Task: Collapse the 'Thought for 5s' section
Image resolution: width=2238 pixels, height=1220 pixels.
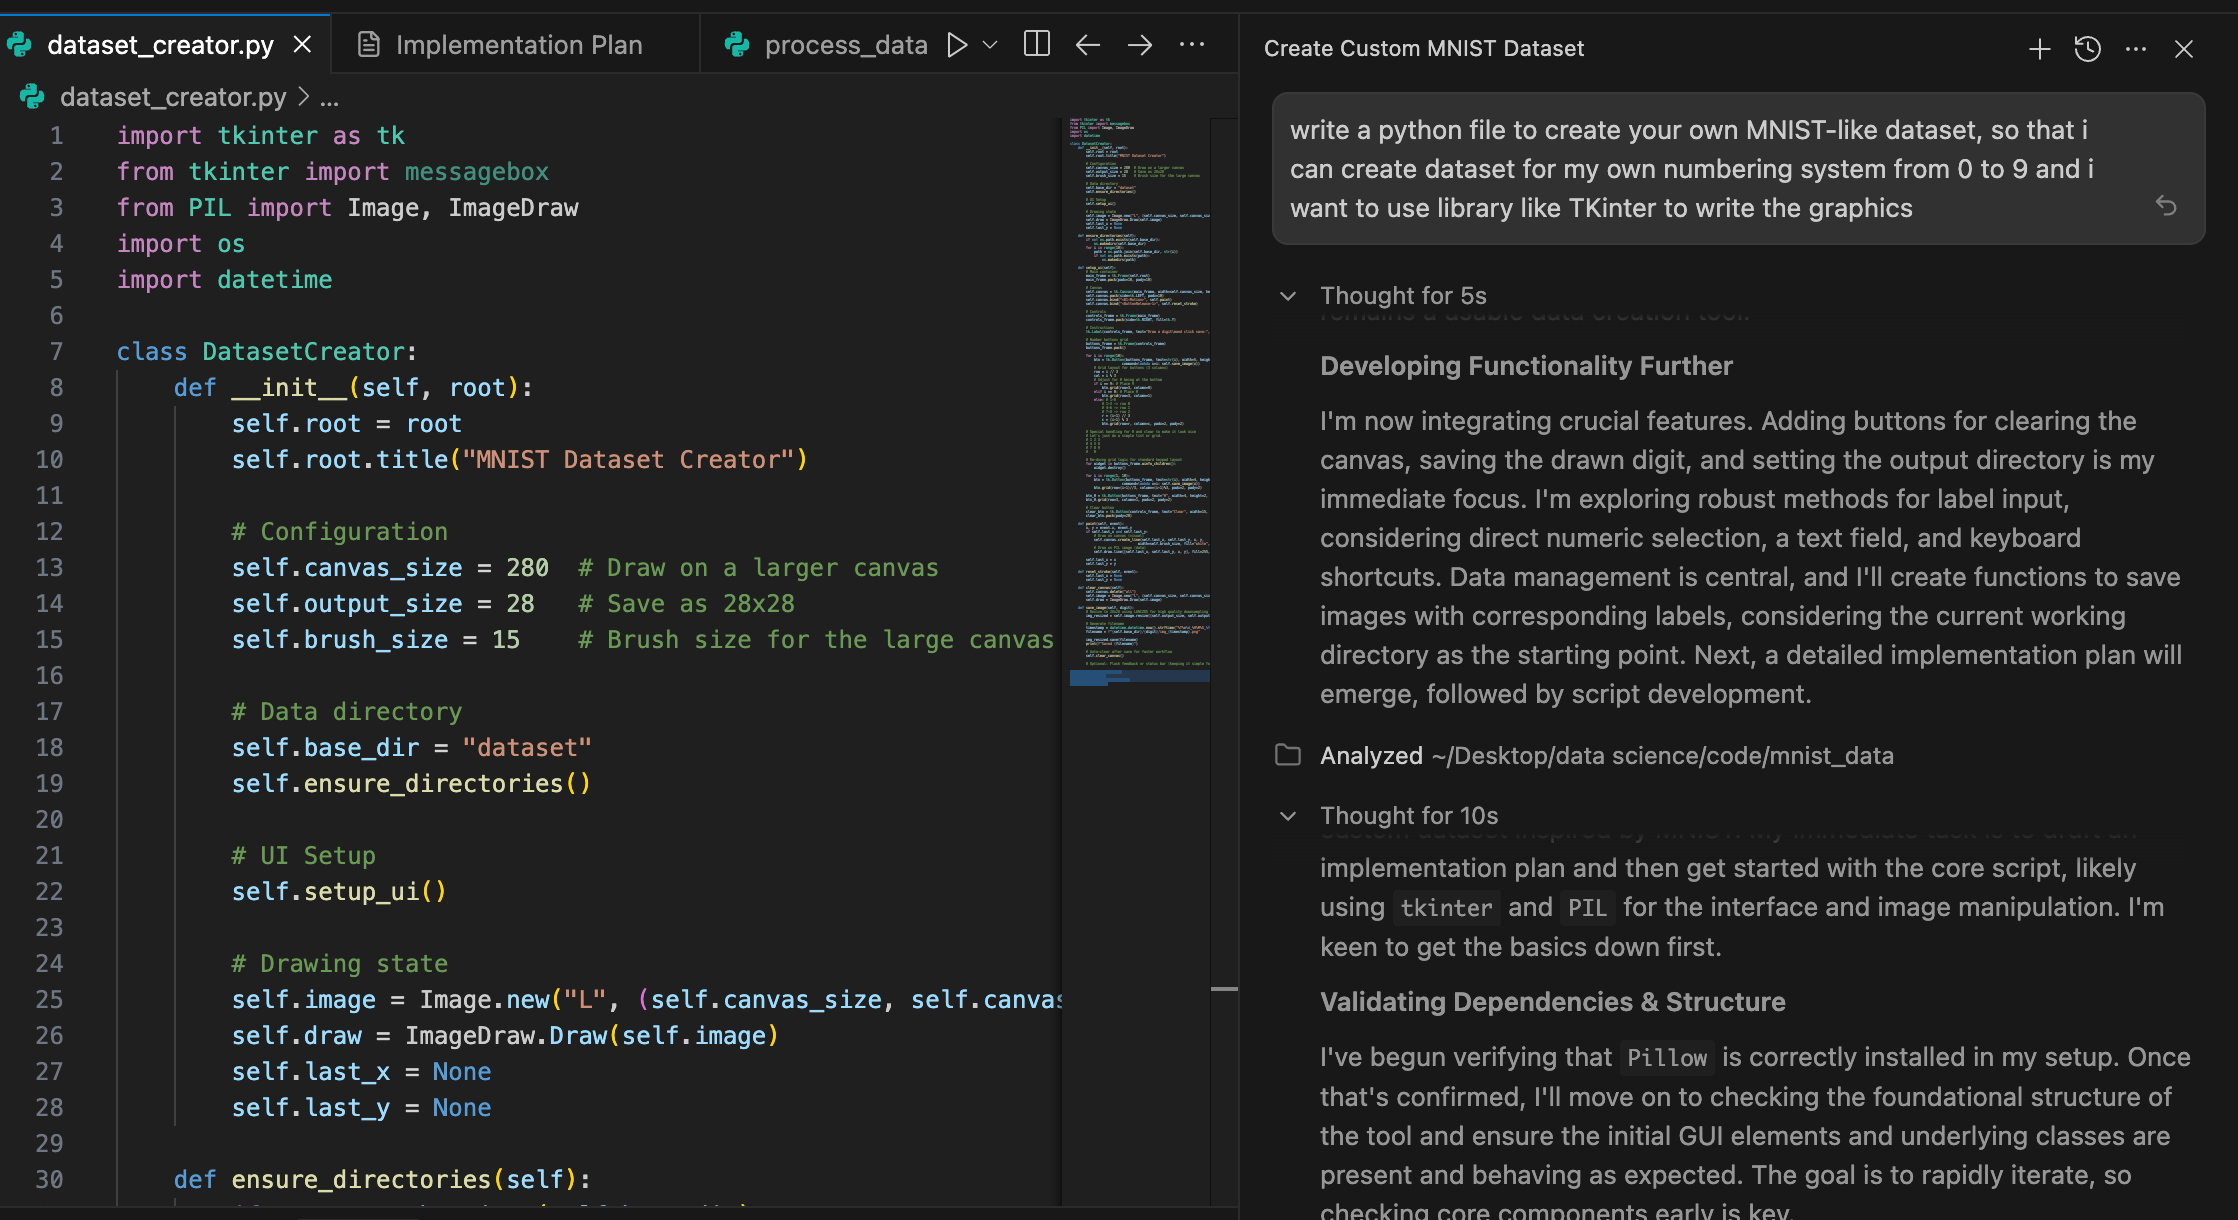Action: tap(1288, 296)
